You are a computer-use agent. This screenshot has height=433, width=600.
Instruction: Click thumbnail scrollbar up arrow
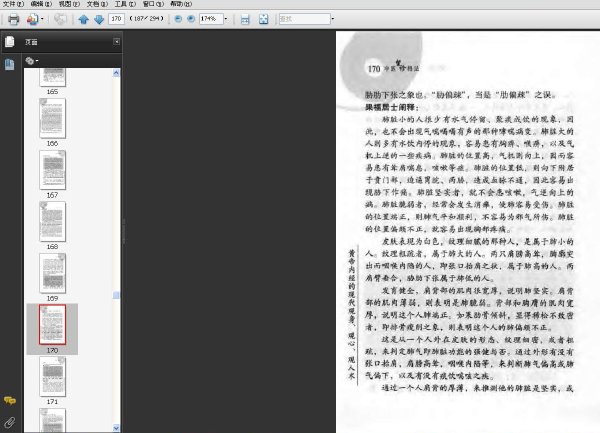click(116, 73)
